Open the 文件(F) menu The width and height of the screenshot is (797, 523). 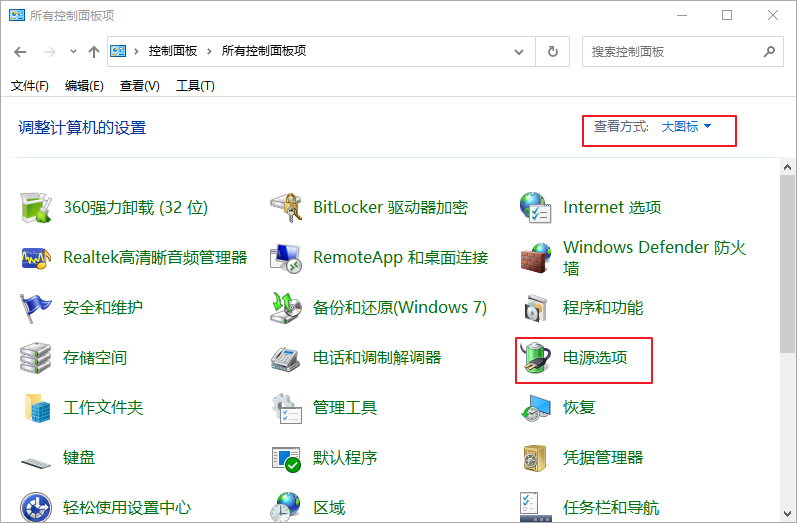click(30, 86)
